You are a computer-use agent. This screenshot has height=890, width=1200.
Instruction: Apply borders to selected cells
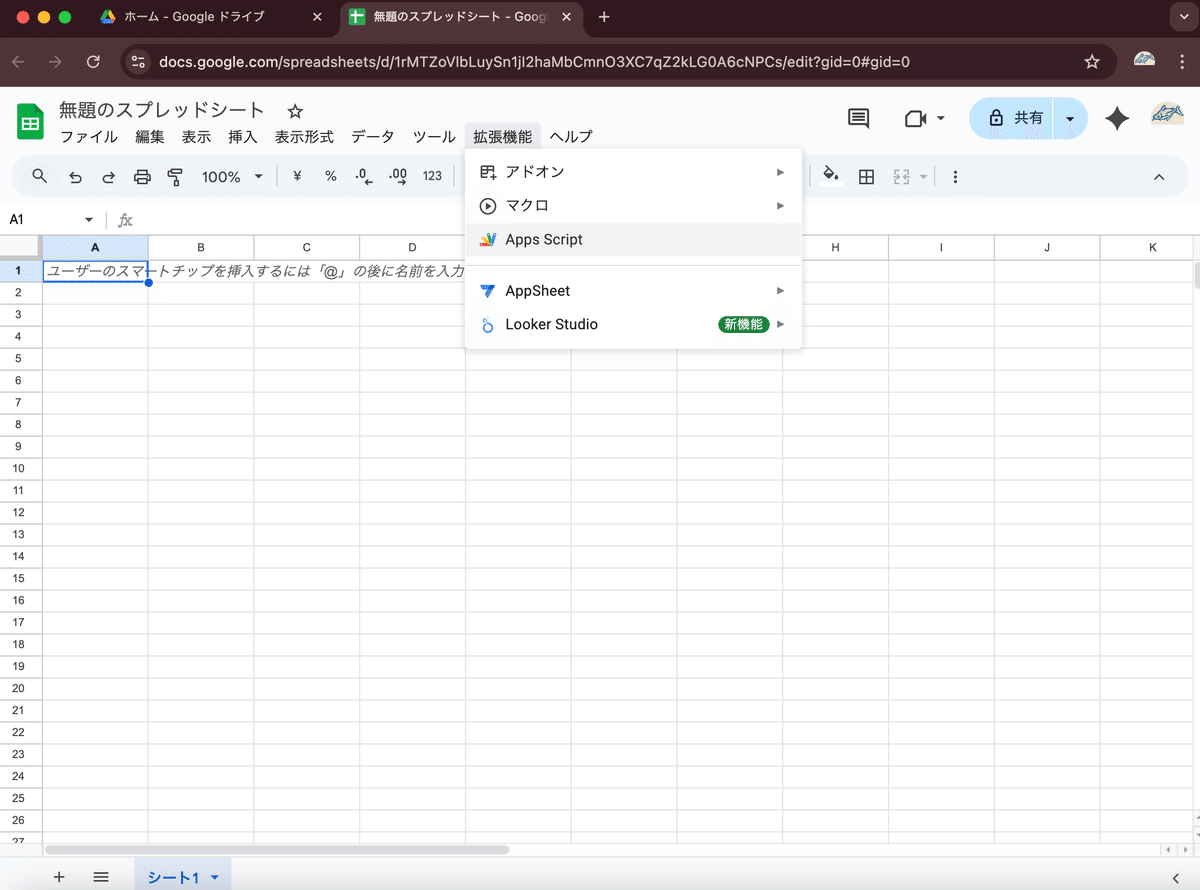pyautogui.click(x=866, y=176)
